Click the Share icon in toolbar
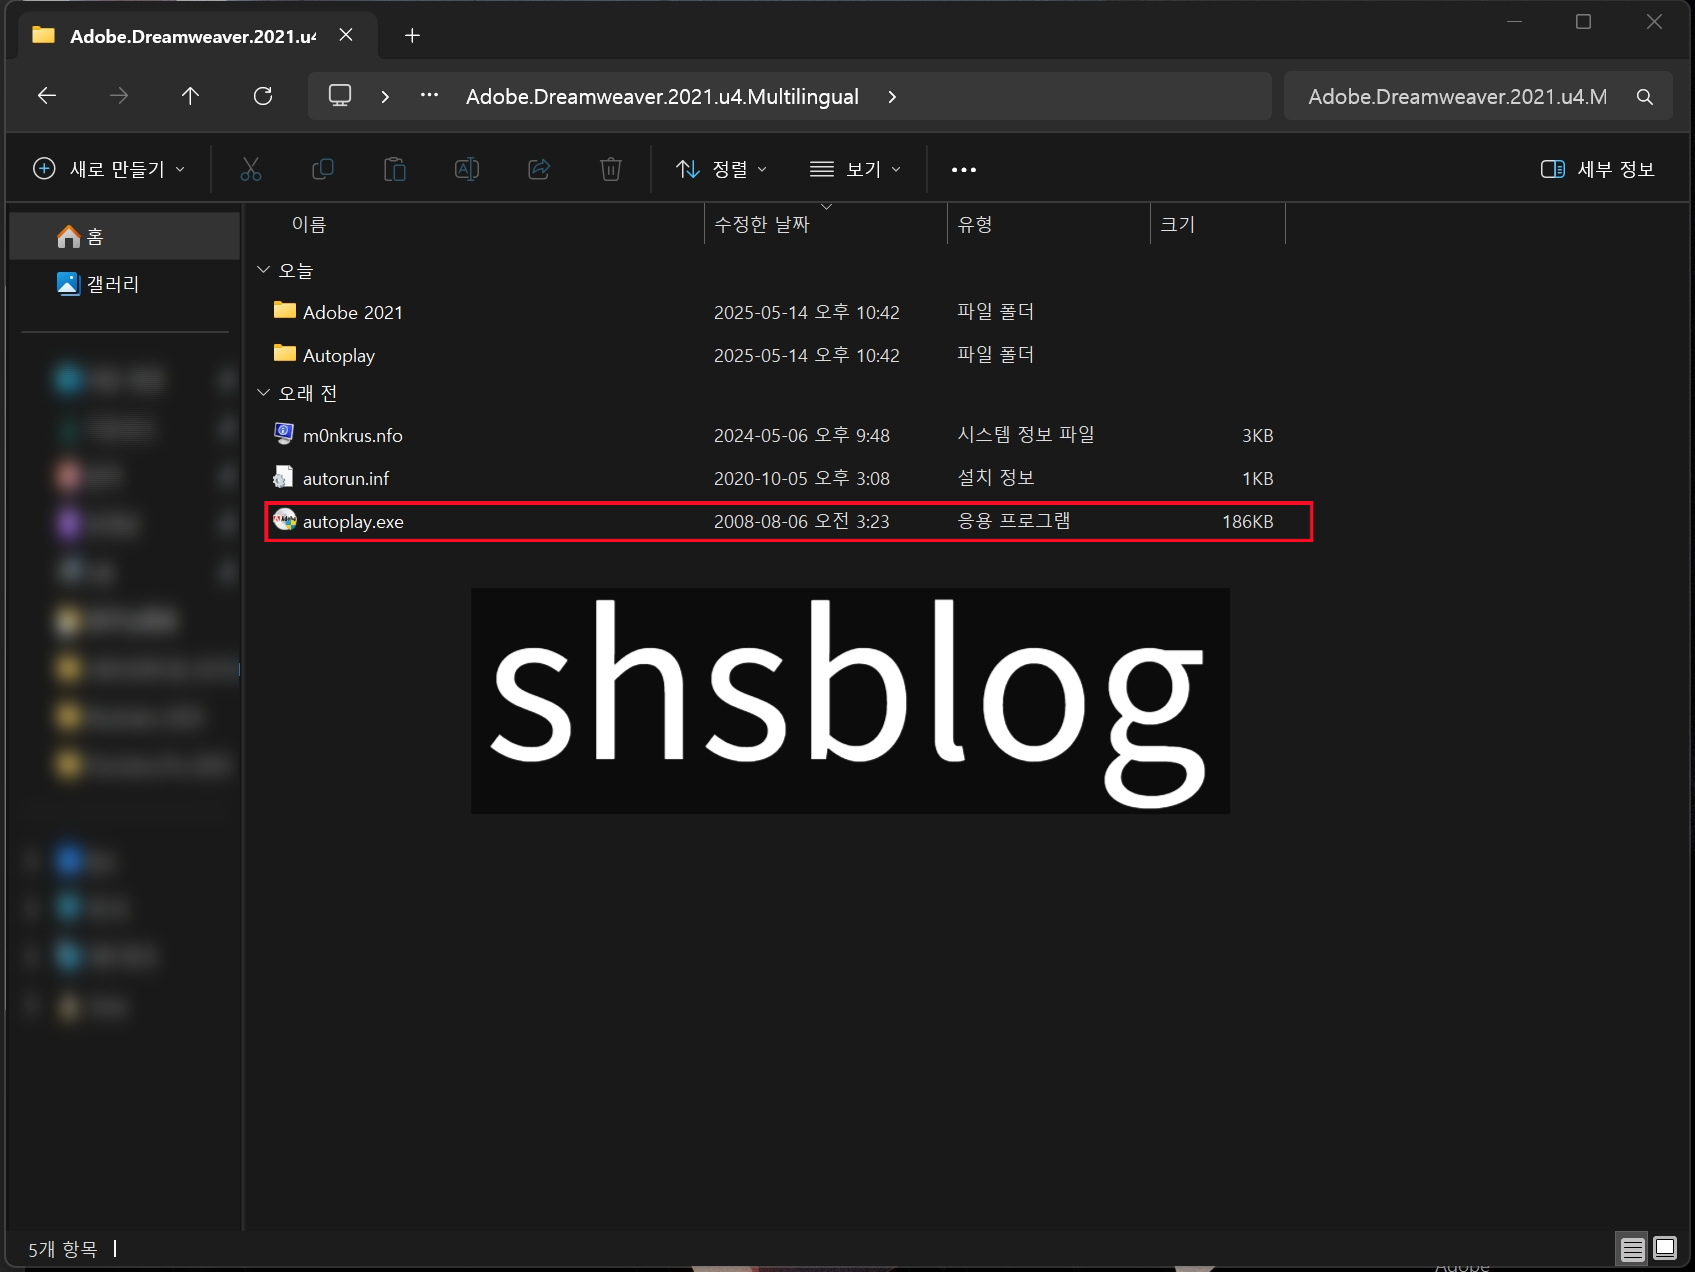The image size is (1695, 1272). point(539,169)
